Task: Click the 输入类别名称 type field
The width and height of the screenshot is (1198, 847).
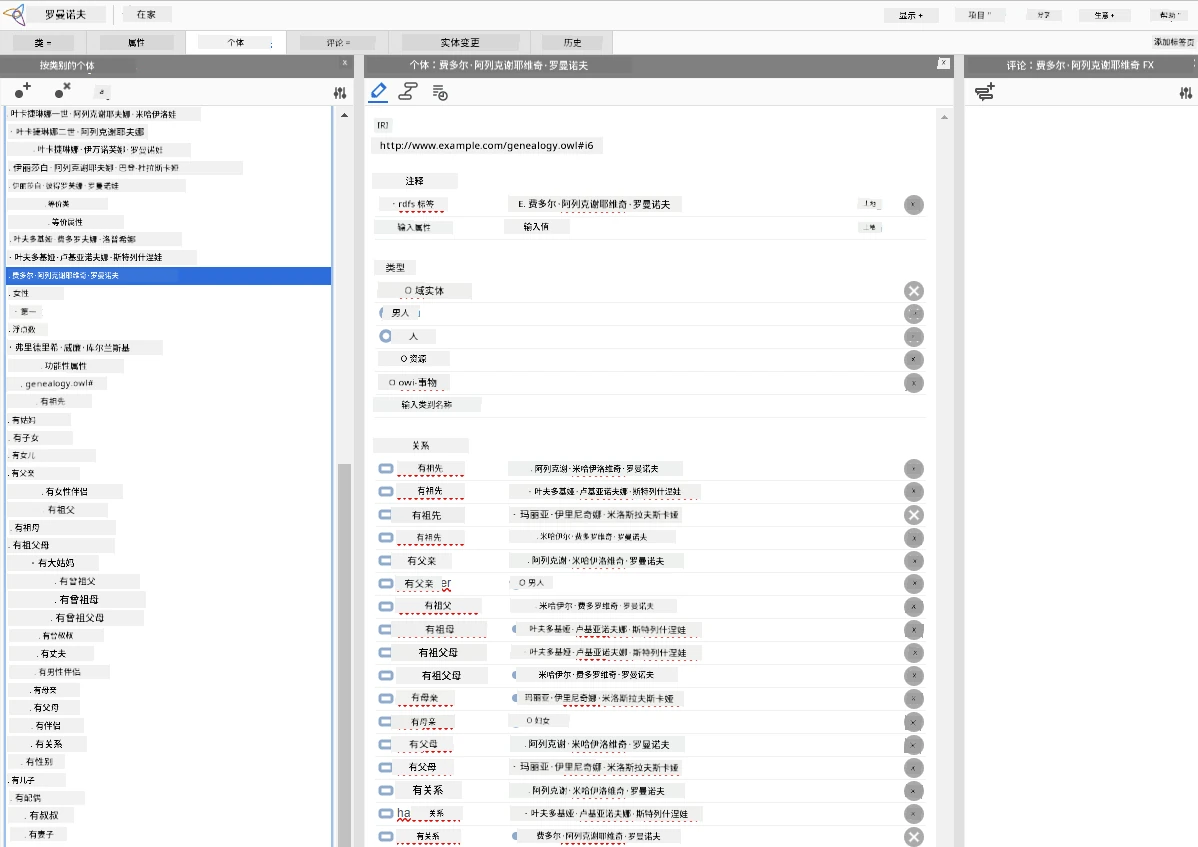Action: click(x=426, y=405)
